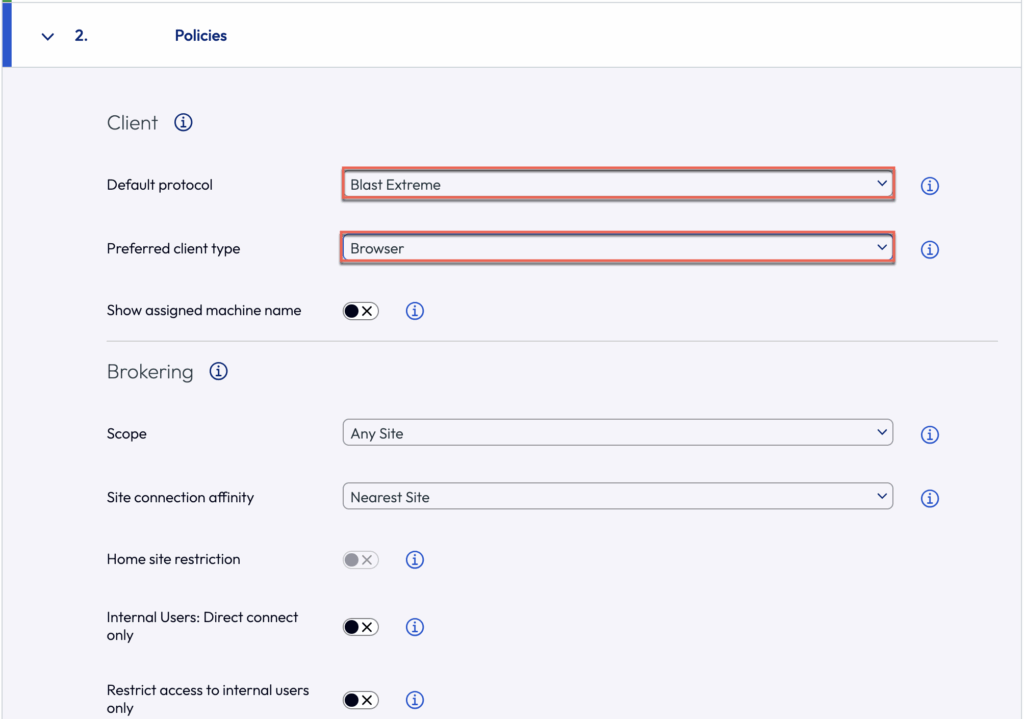The image size is (1024, 719).
Task: Click info icon for Site connection affinity
Action: [930, 498]
